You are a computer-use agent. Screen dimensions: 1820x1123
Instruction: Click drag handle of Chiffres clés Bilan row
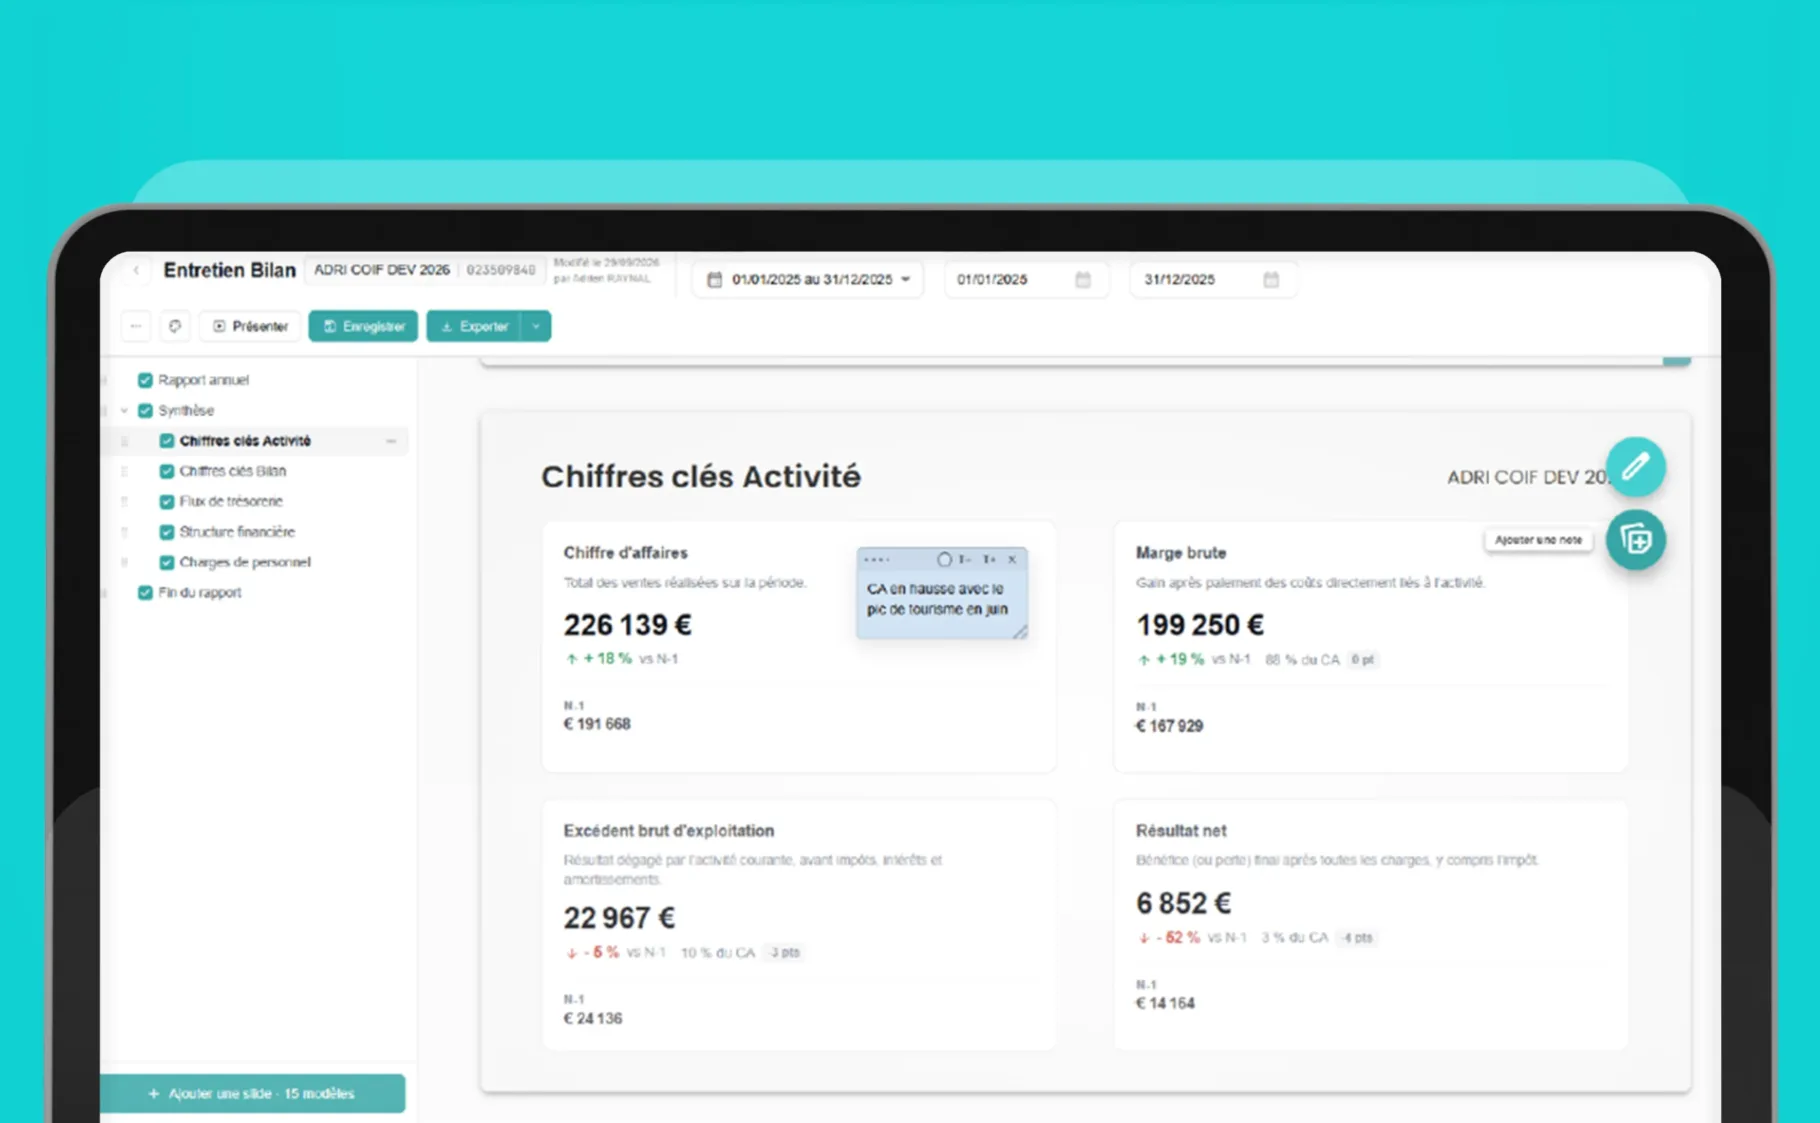tap(124, 471)
